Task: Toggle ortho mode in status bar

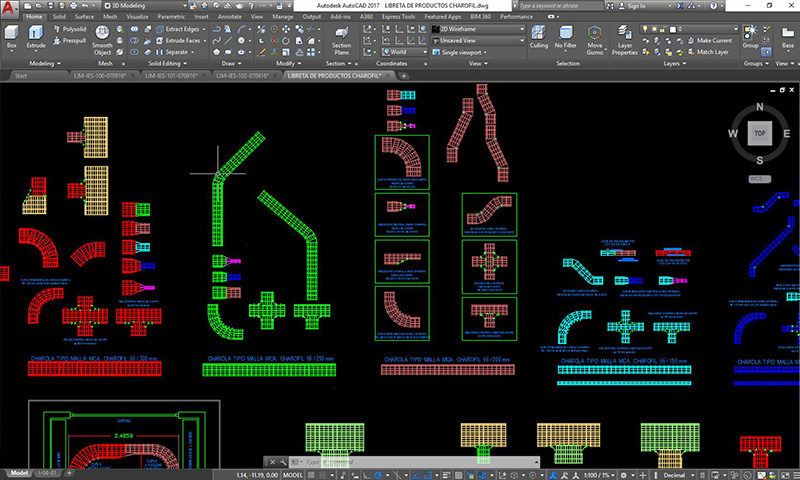Action: [x=366, y=475]
